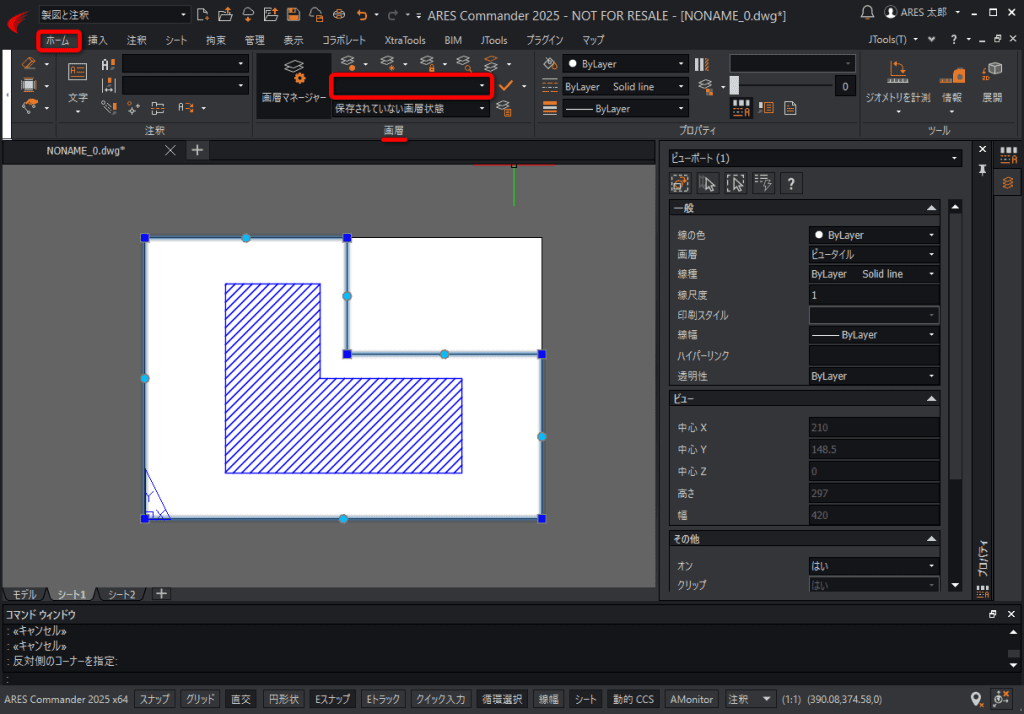Open the 画層マネージャー layer manager
The image size is (1024, 714).
click(x=294, y=85)
